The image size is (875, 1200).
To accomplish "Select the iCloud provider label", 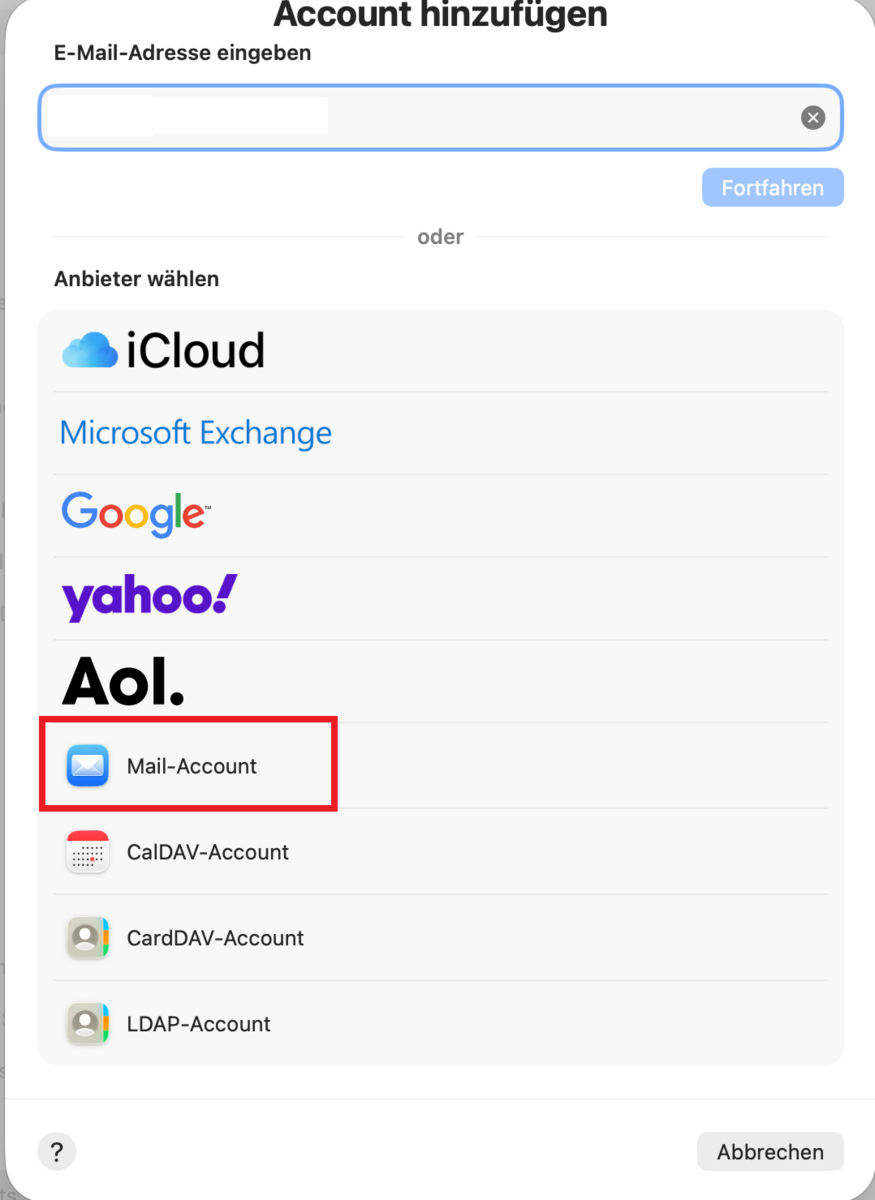I will (x=196, y=351).
